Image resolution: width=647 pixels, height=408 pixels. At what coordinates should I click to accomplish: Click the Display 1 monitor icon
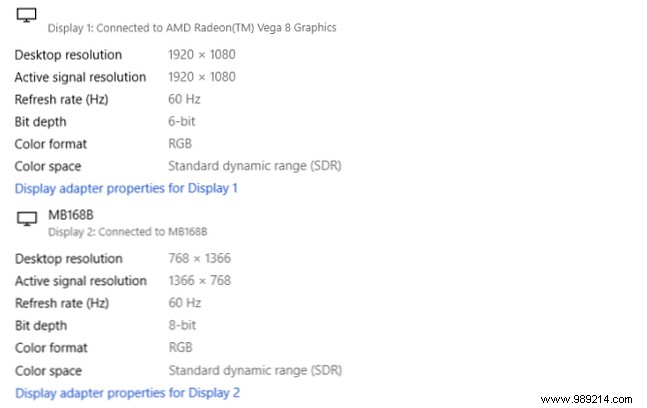point(26,15)
